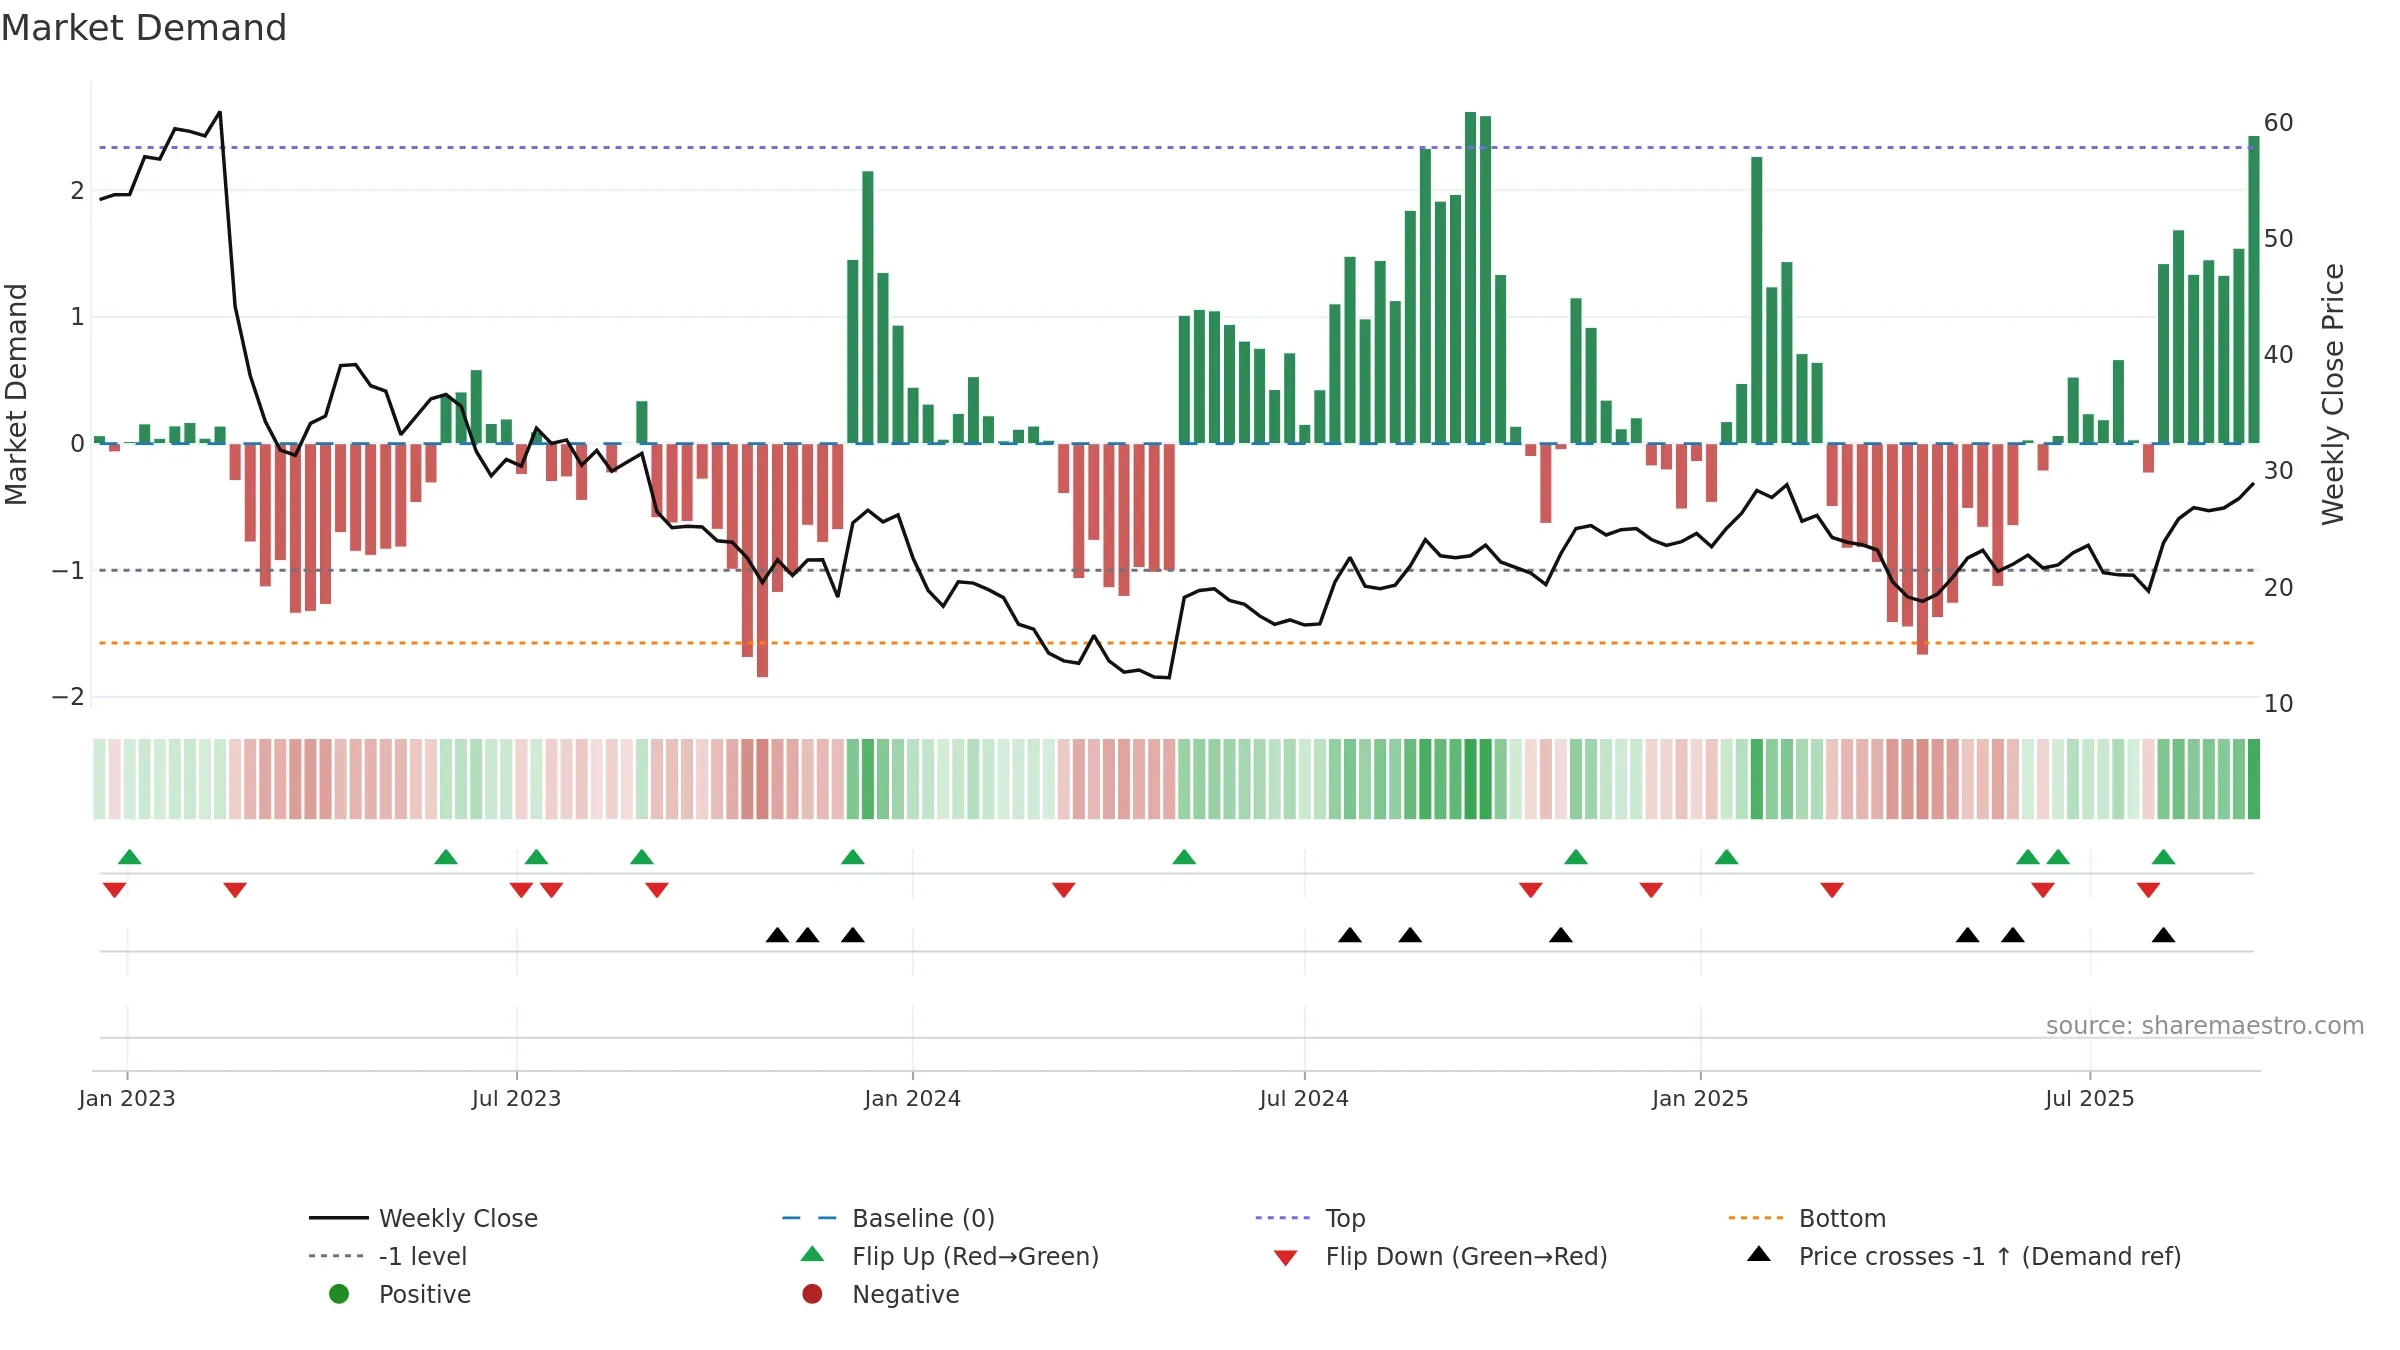2400x1350 pixels.
Task: Click the 10 tick on the price axis
Action: tap(2278, 704)
